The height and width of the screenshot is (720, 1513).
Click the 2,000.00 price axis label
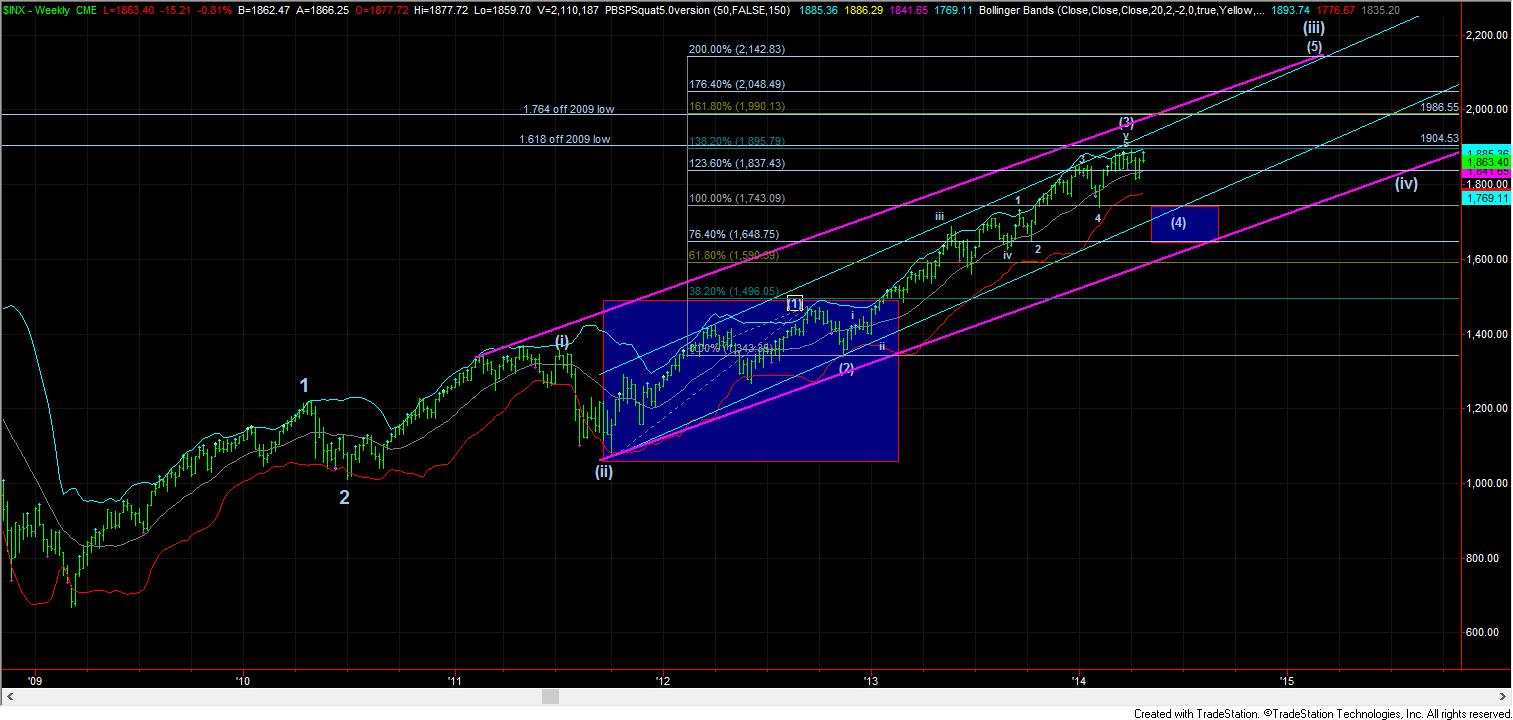click(x=1485, y=109)
